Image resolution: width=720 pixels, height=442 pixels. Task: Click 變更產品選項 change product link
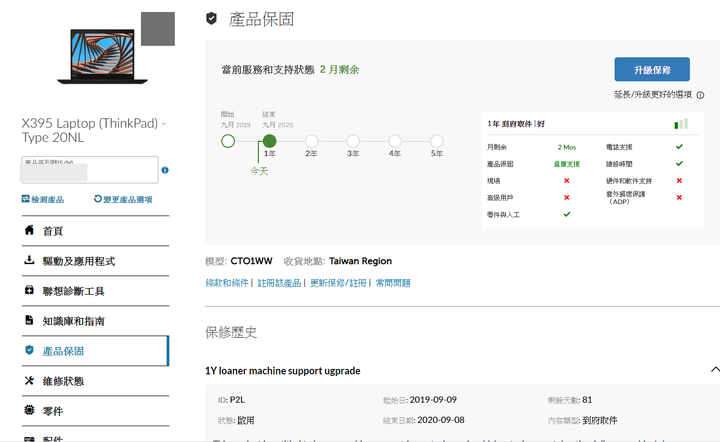click(123, 199)
